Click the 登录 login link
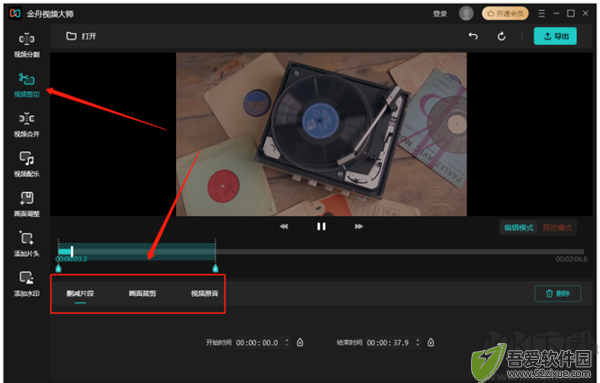 pyautogui.click(x=440, y=14)
